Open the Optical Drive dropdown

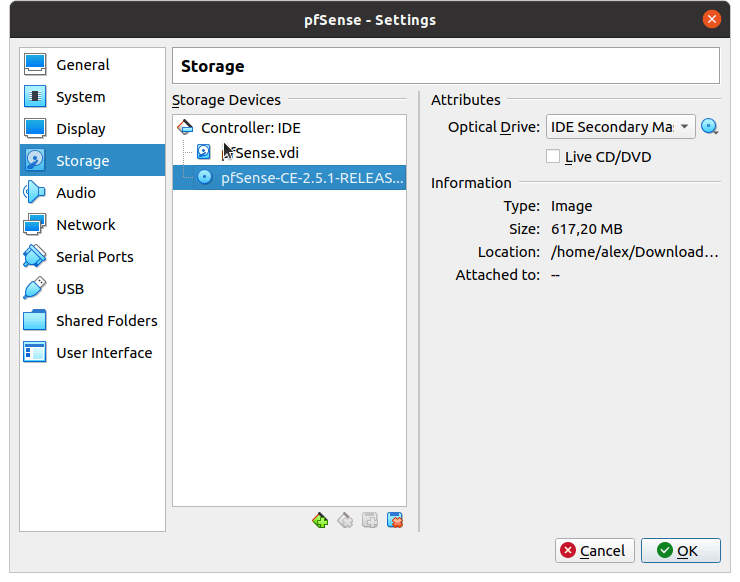pyautogui.click(x=620, y=127)
